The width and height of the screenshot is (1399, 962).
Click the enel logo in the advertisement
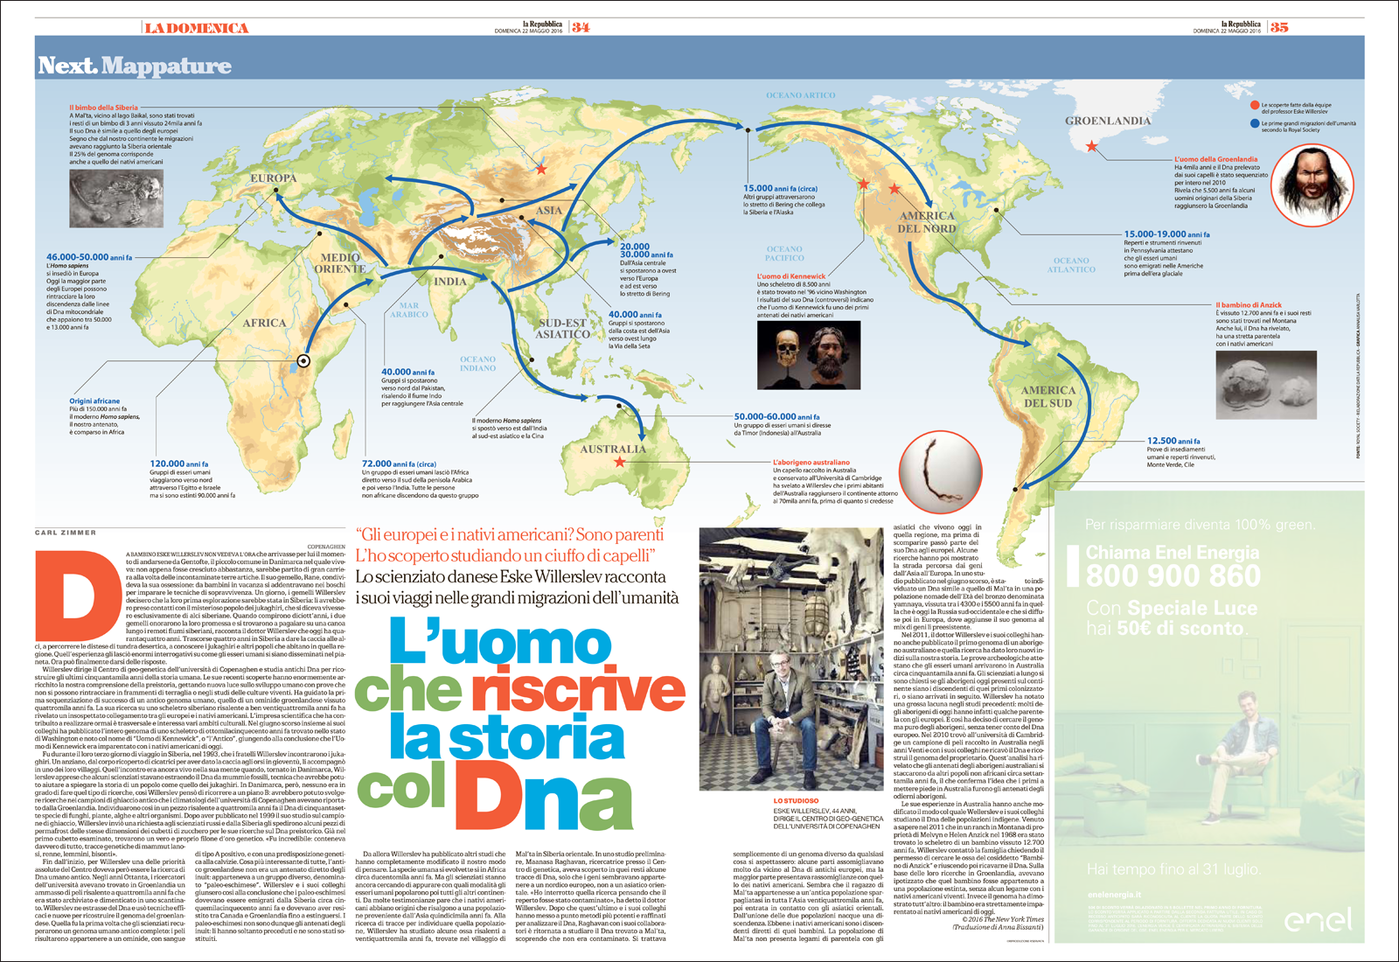(1318, 921)
